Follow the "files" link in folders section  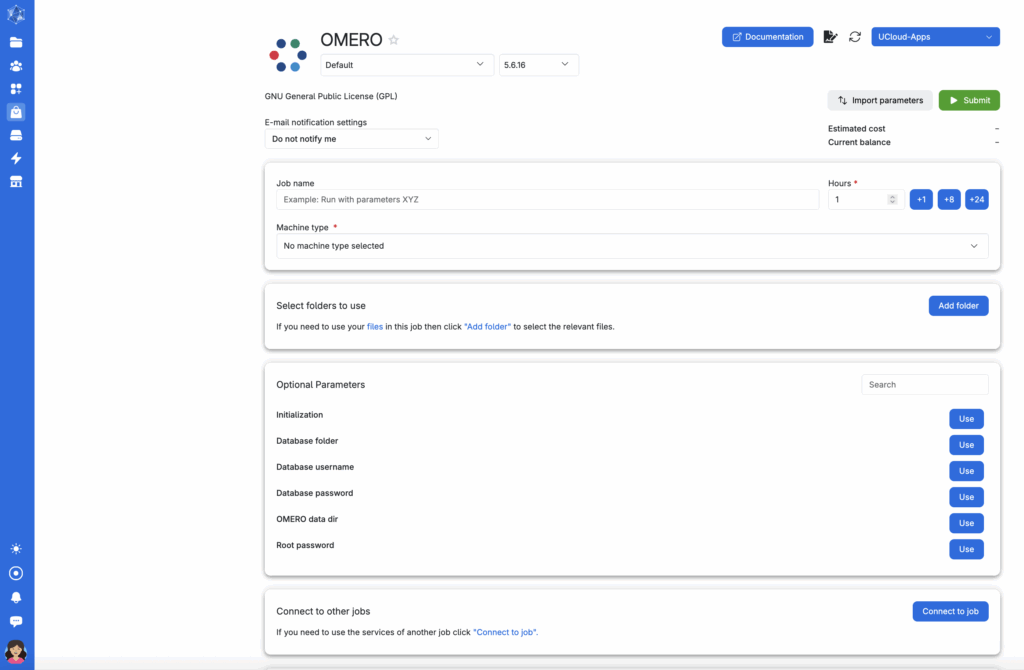coord(375,327)
